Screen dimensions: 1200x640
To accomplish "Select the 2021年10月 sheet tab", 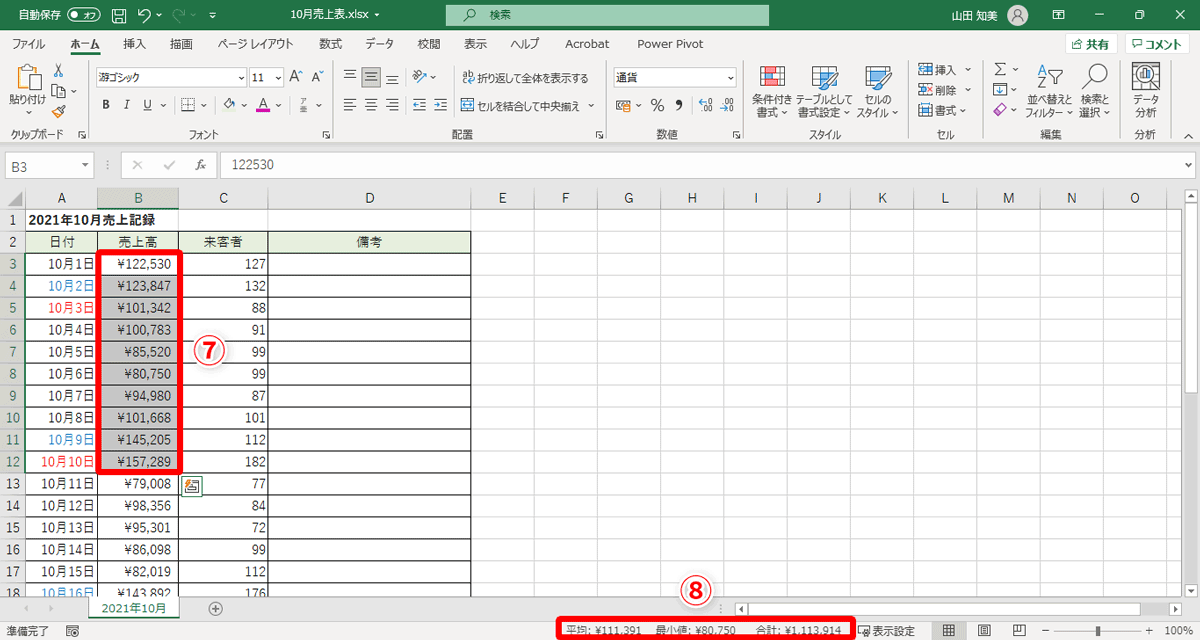I will (x=133, y=607).
